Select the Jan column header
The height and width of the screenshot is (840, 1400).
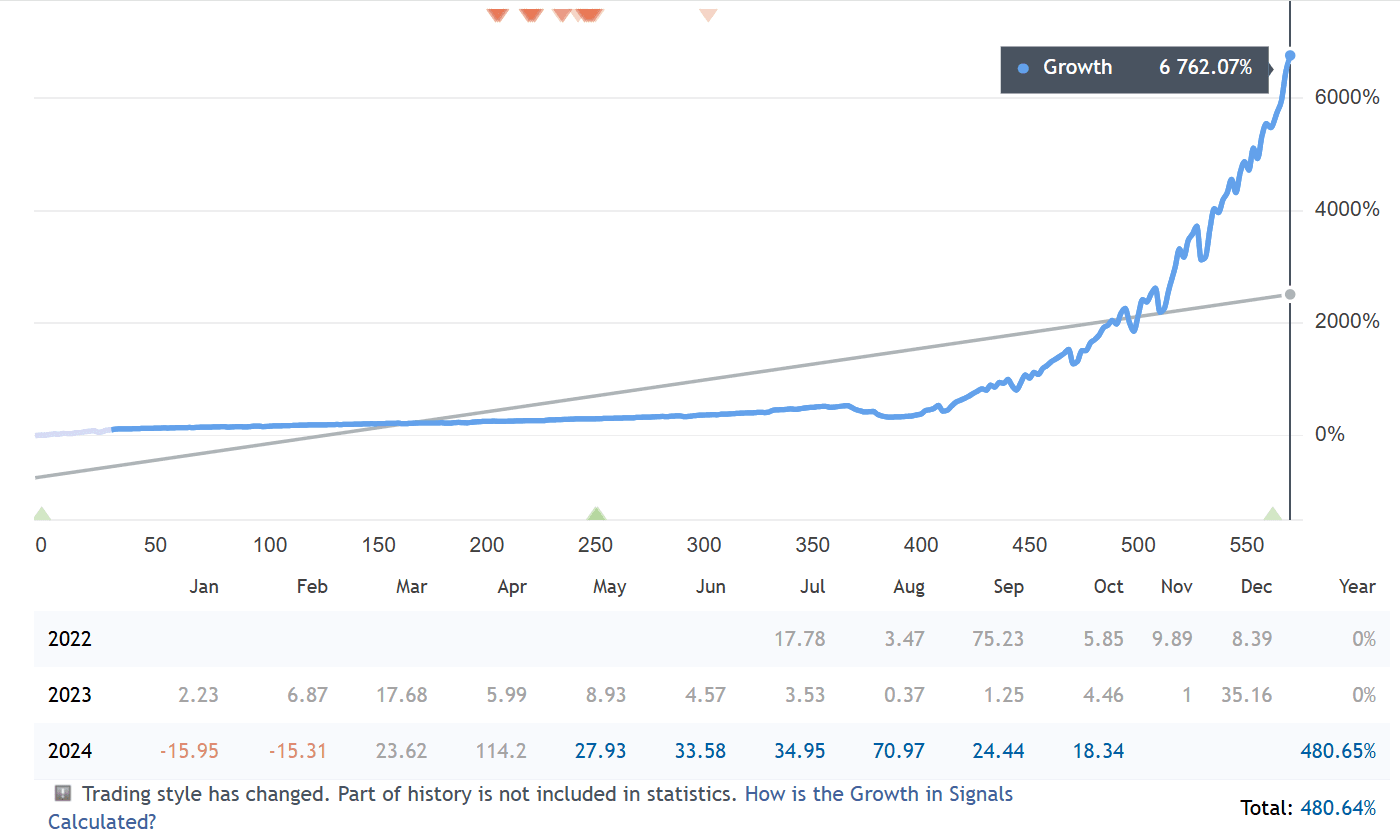point(204,587)
